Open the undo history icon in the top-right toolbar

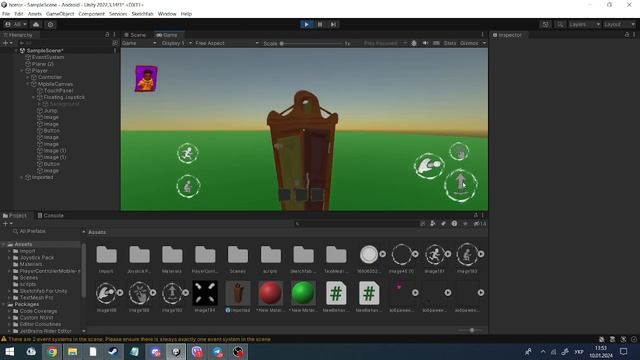[x=545, y=24]
